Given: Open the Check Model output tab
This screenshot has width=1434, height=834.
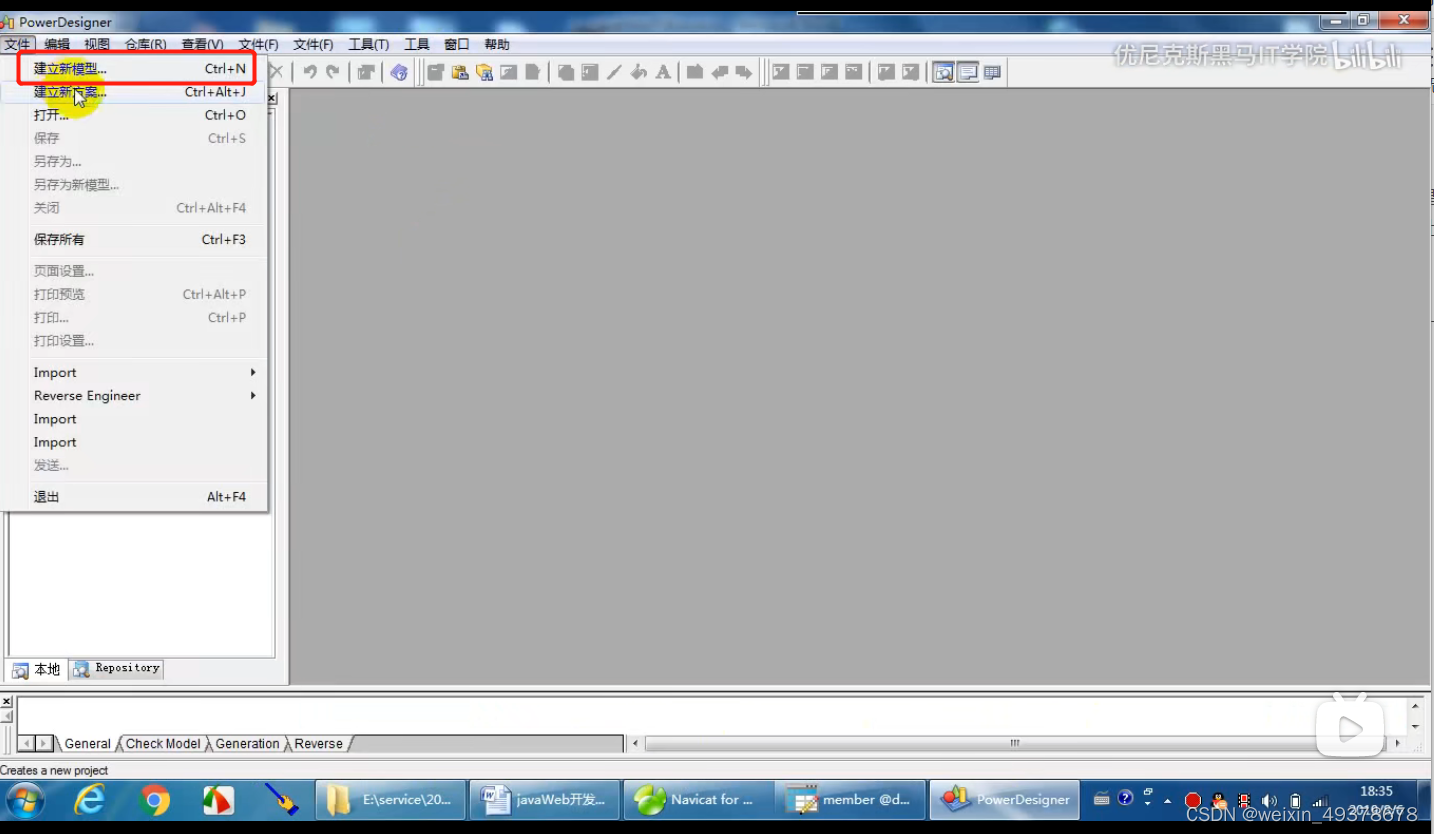Looking at the screenshot, I should (163, 744).
